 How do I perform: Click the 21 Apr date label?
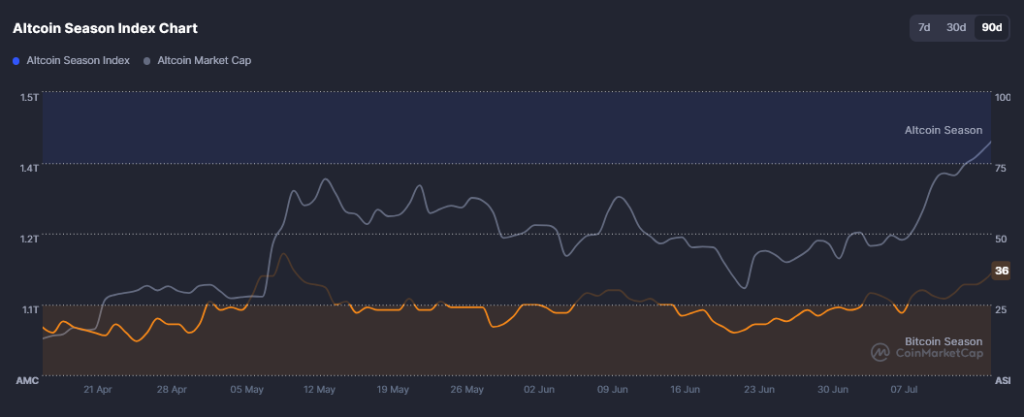tap(99, 390)
